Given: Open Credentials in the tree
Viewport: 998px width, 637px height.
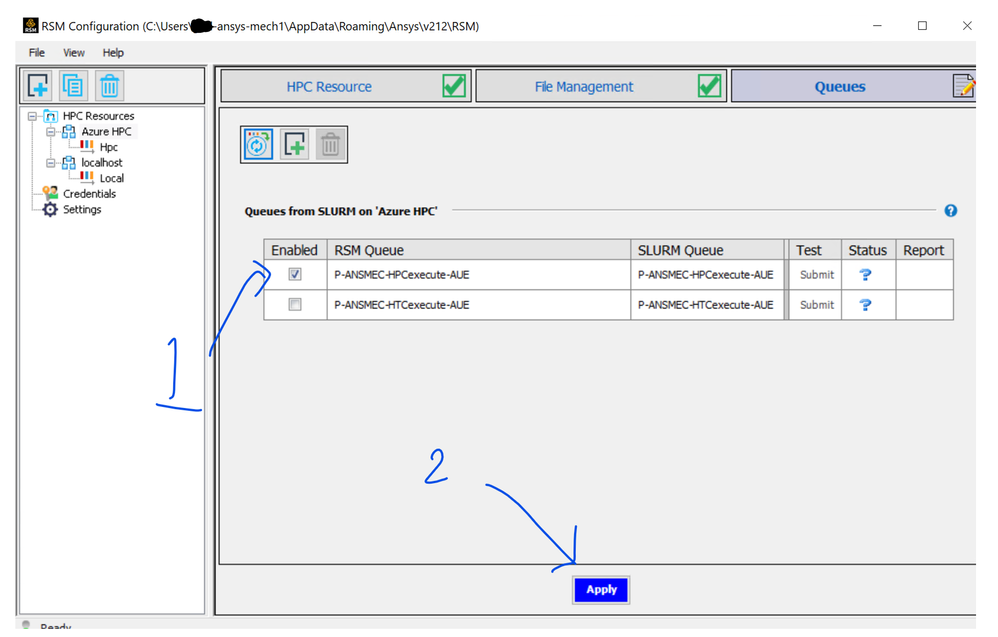Looking at the screenshot, I should tap(89, 193).
